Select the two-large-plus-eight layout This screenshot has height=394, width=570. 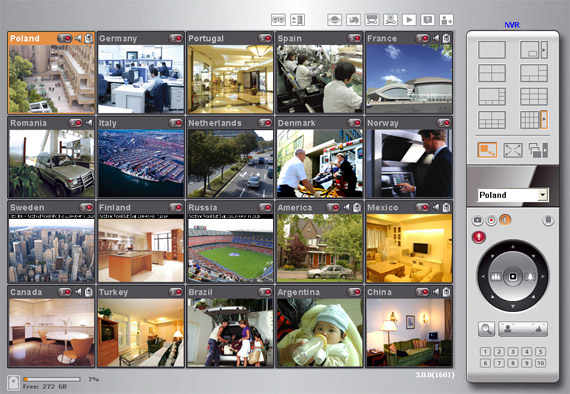492,120
